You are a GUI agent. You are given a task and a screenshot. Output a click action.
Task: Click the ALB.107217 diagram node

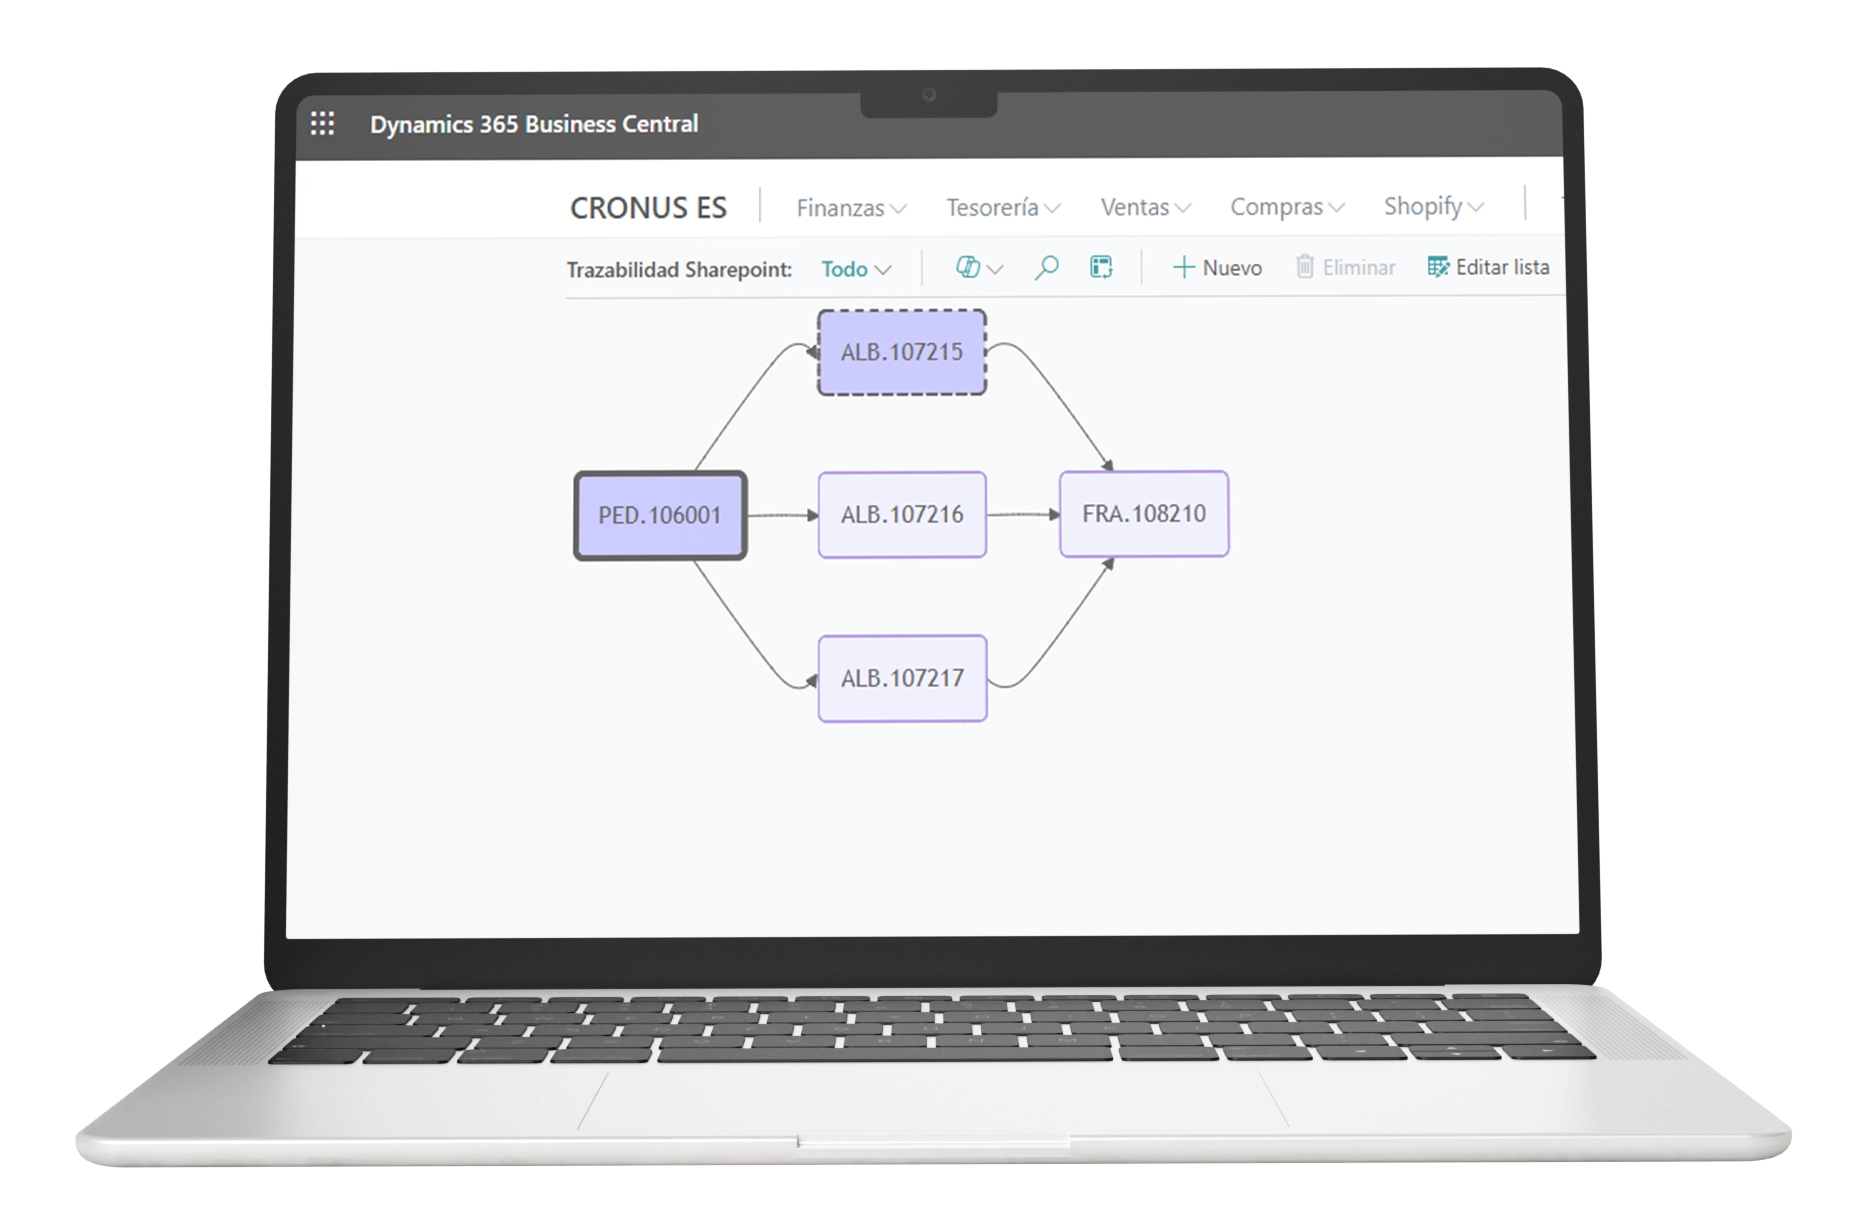902,678
